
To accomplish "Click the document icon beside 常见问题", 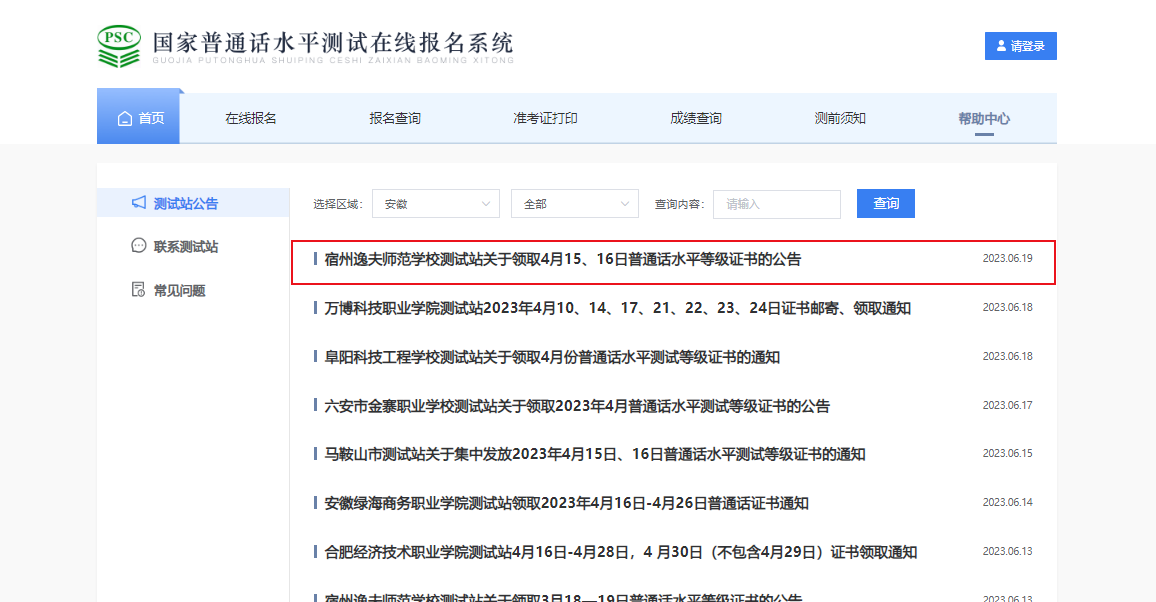I will [139, 290].
